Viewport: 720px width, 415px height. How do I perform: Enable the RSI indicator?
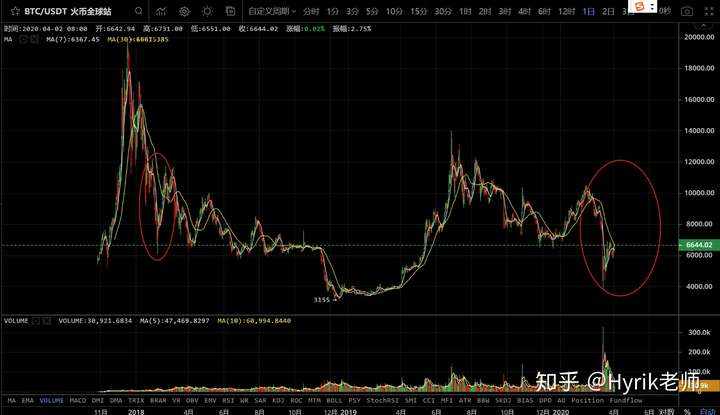[228, 400]
